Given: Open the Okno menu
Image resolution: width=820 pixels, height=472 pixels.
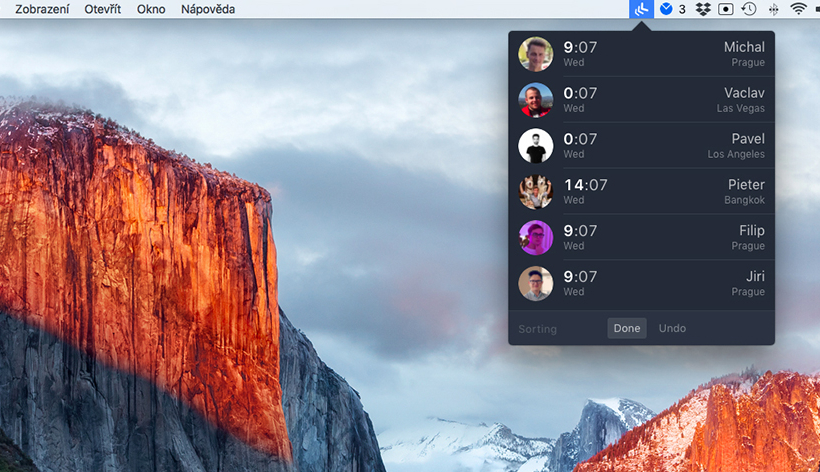Looking at the screenshot, I should pyautogui.click(x=152, y=9).
